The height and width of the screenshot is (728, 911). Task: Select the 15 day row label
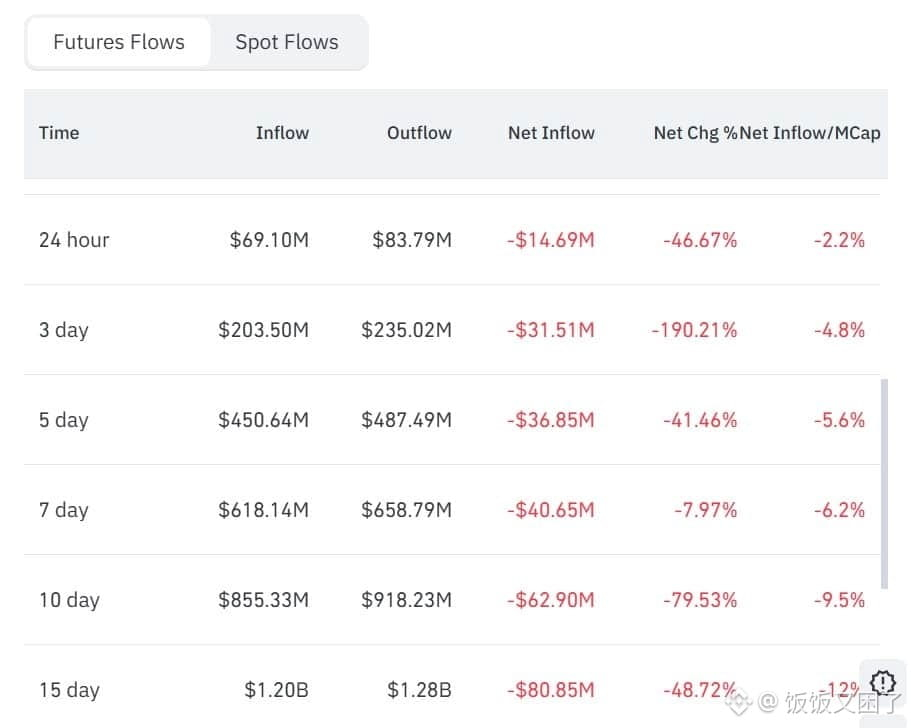[69, 690]
